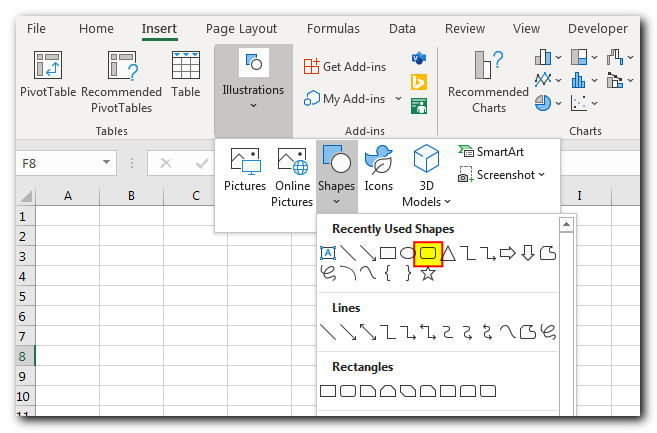Open Insert Pie or Doughnut Chart dropdown
The height and width of the screenshot is (433, 657).
tap(558, 103)
